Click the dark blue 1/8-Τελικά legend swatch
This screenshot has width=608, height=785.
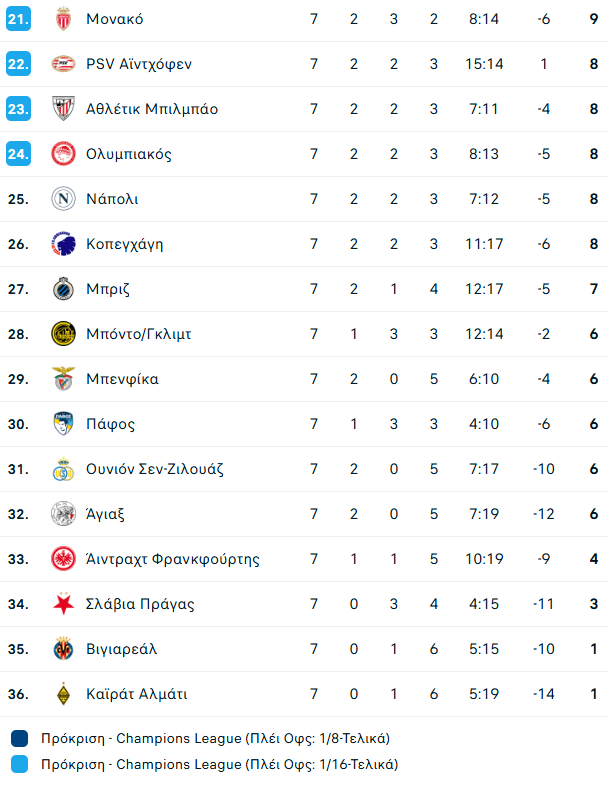20,739
